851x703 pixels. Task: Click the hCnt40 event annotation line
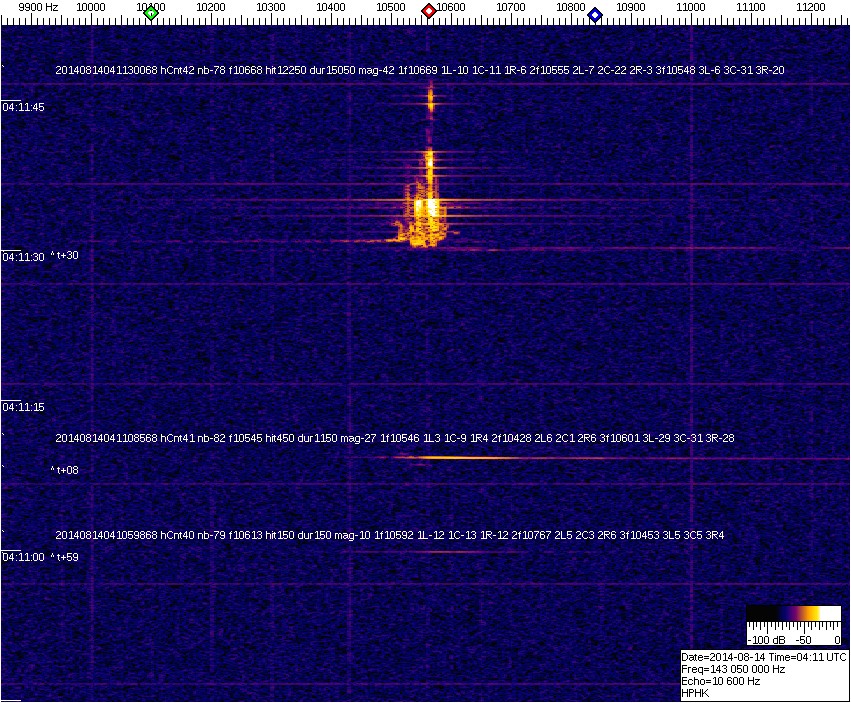(389, 536)
